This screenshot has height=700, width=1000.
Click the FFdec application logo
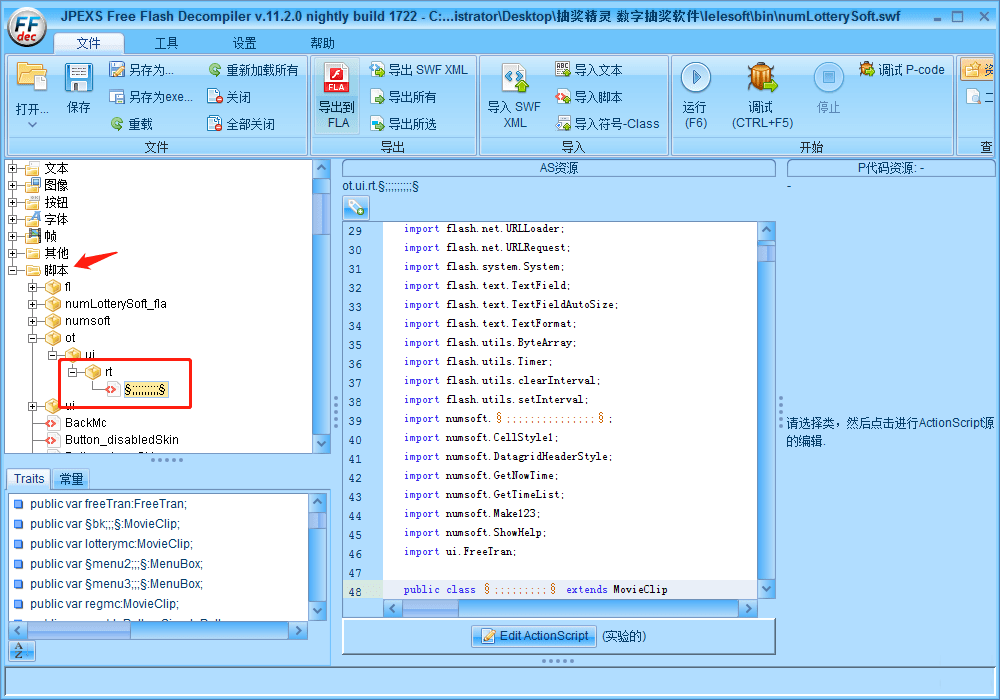click(27, 27)
